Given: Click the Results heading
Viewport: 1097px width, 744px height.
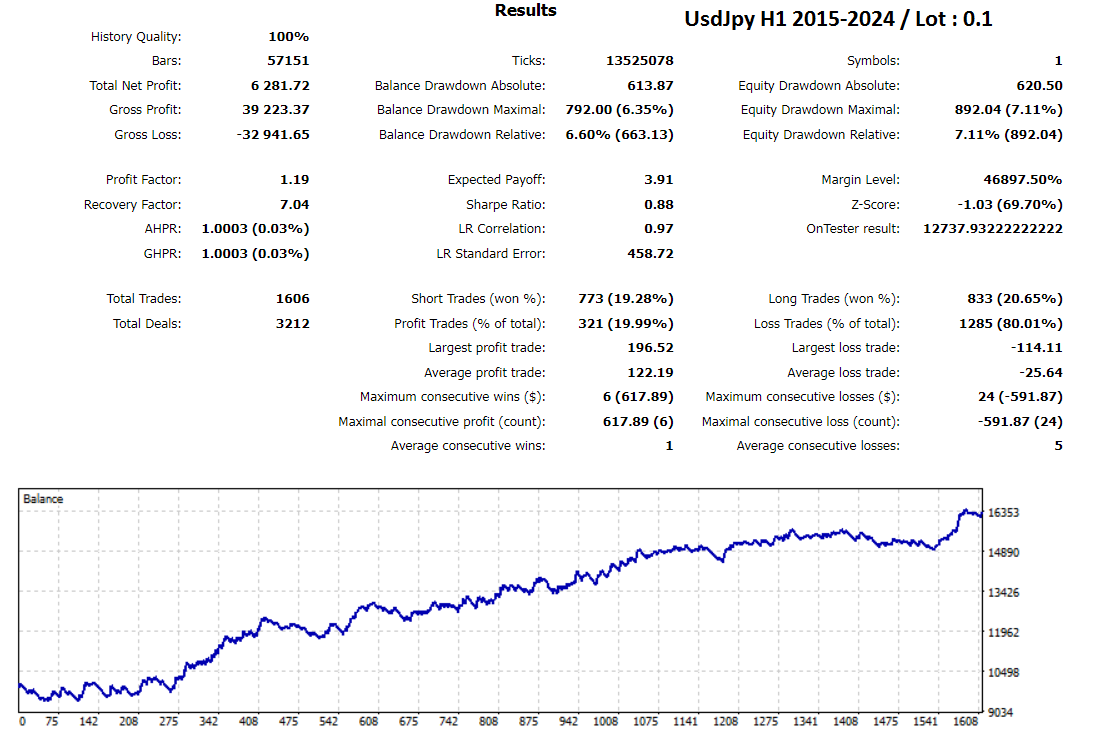Looking at the screenshot, I should click(x=525, y=11).
